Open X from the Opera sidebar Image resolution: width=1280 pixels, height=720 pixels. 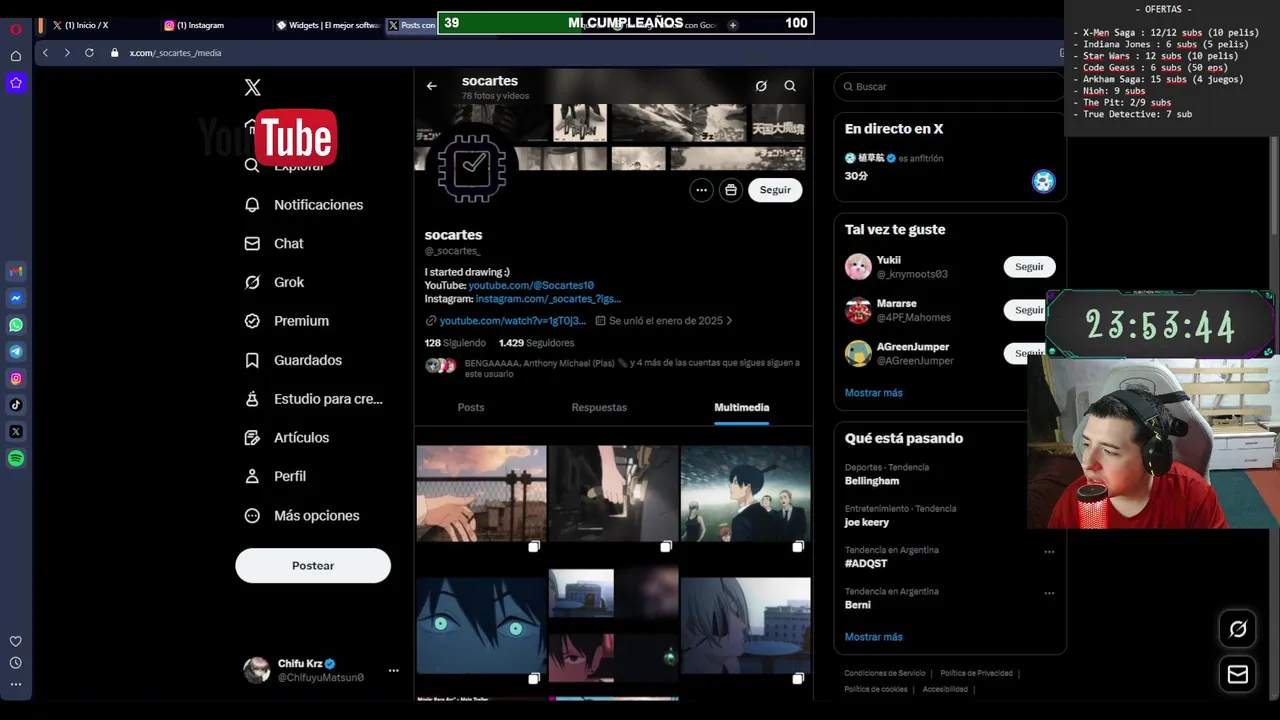tap(16, 432)
